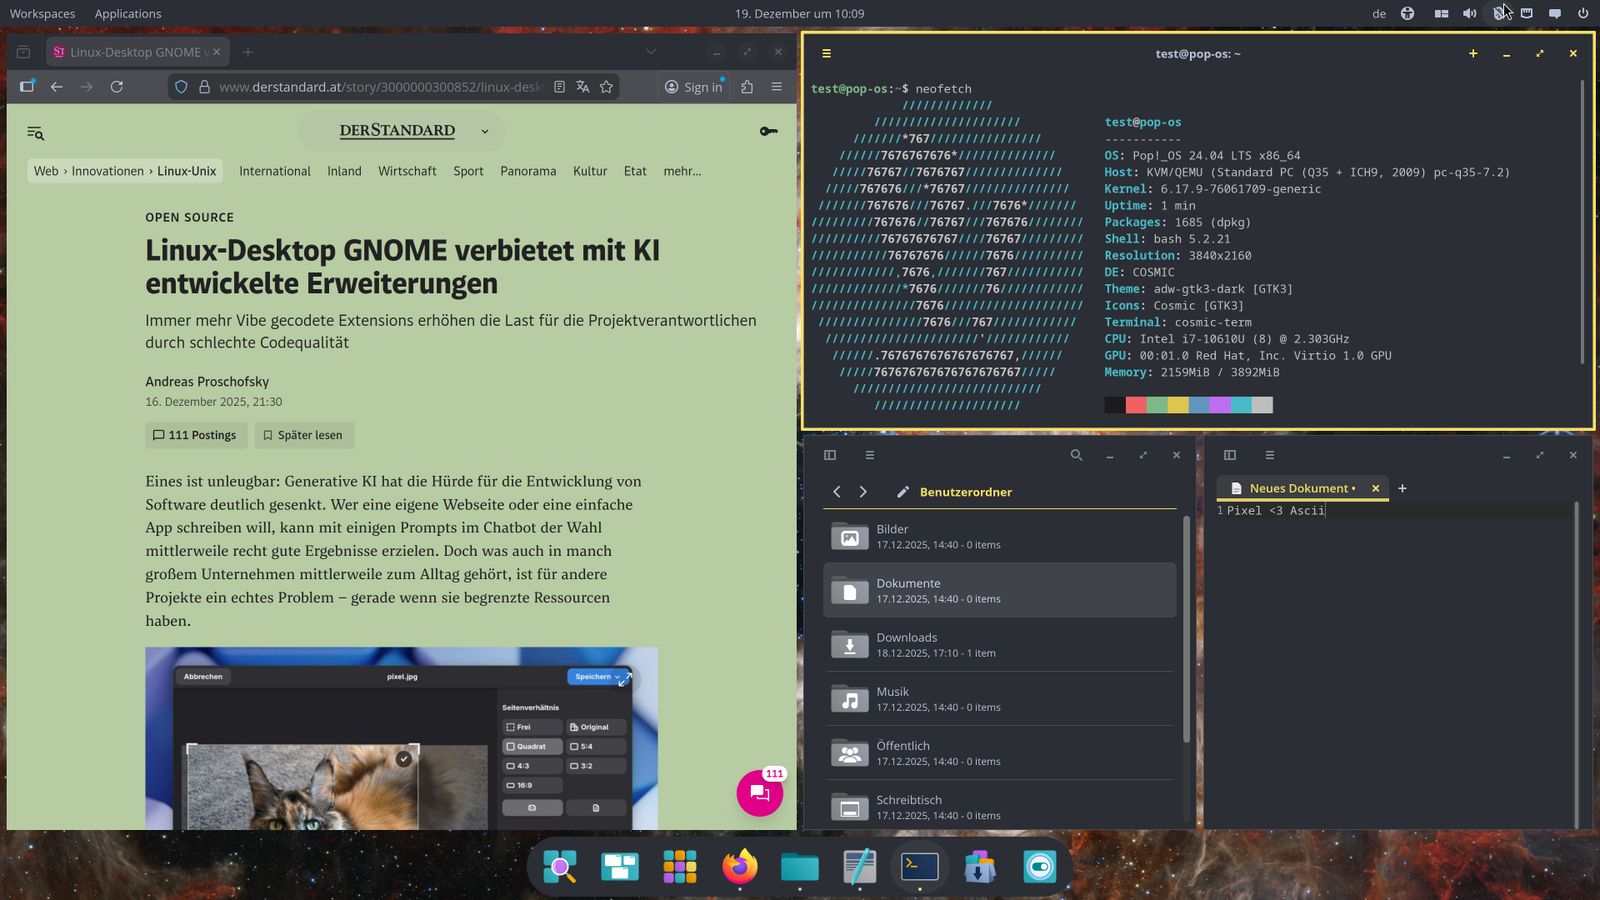Open the sound volume panel applet
This screenshot has width=1600, height=900.
pyautogui.click(x=1469, y=14)
